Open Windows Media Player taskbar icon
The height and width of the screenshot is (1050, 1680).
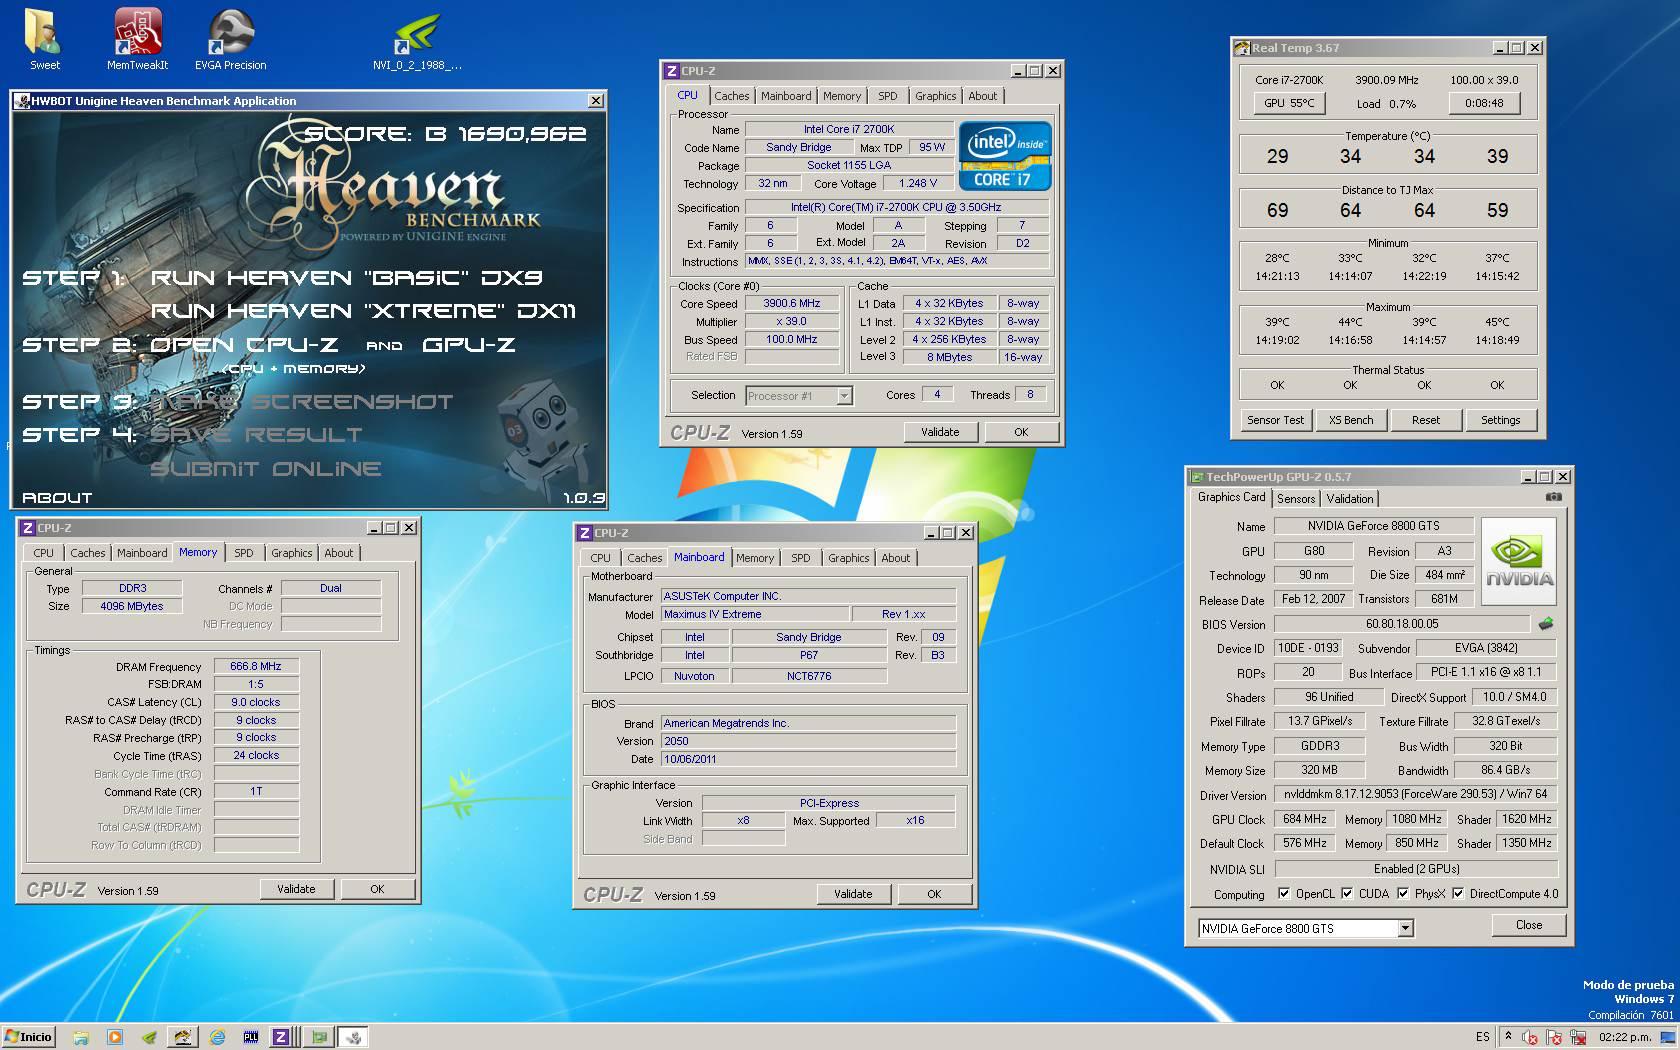[115, 1037]
